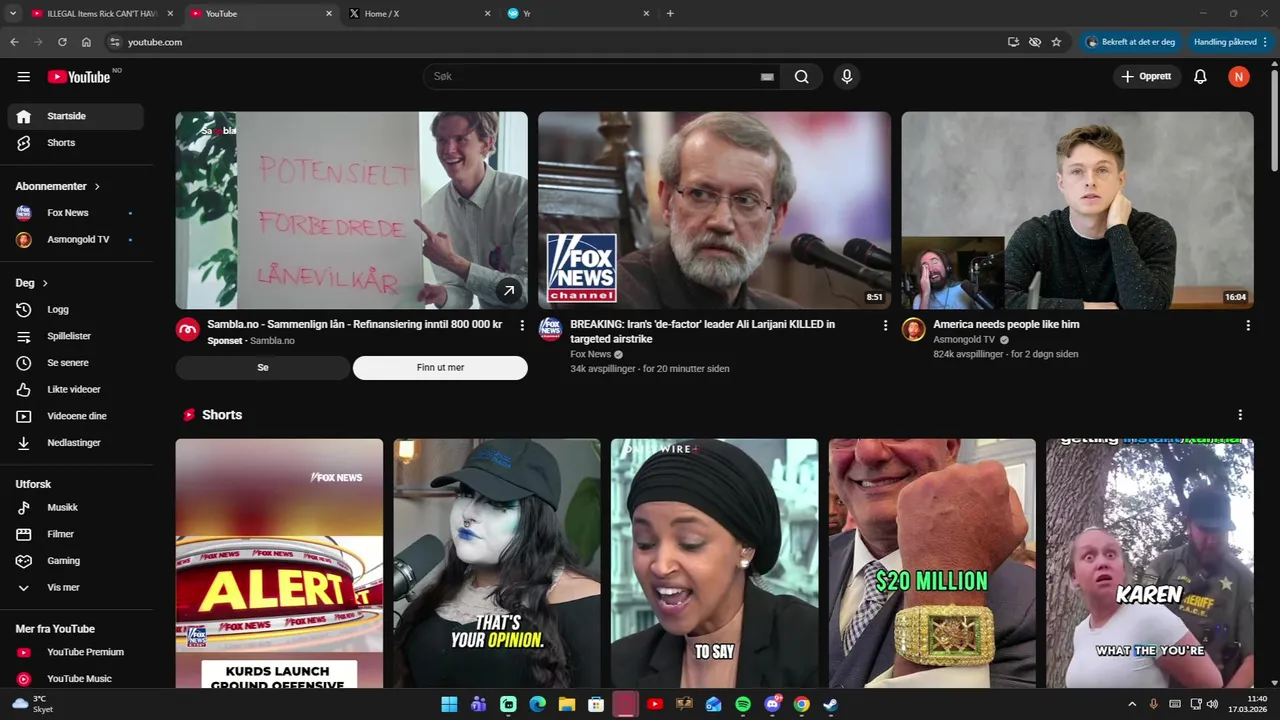Open Se senere list
Screen dimensions: 1280x720
click(76, 363)
